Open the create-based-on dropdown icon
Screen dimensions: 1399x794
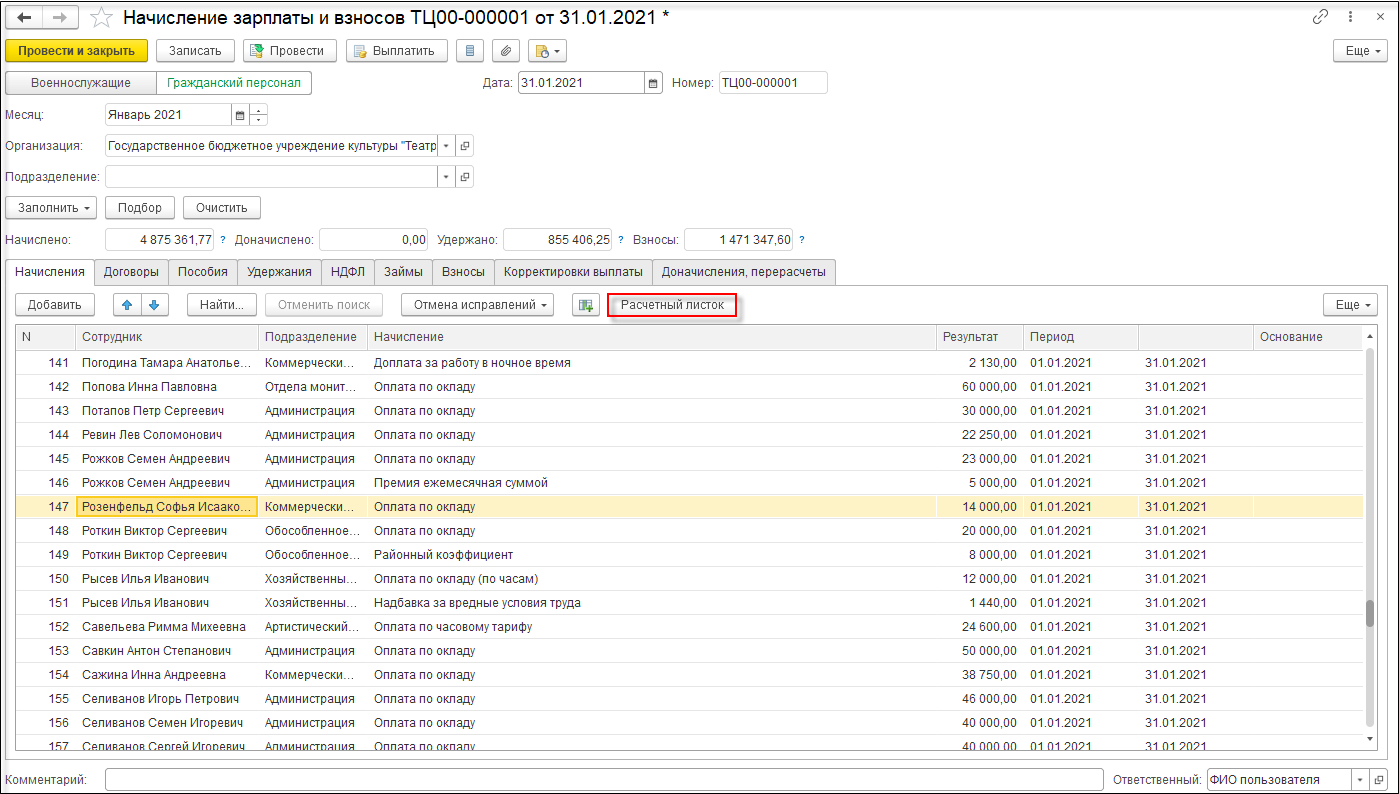click(x=547, y=50)
